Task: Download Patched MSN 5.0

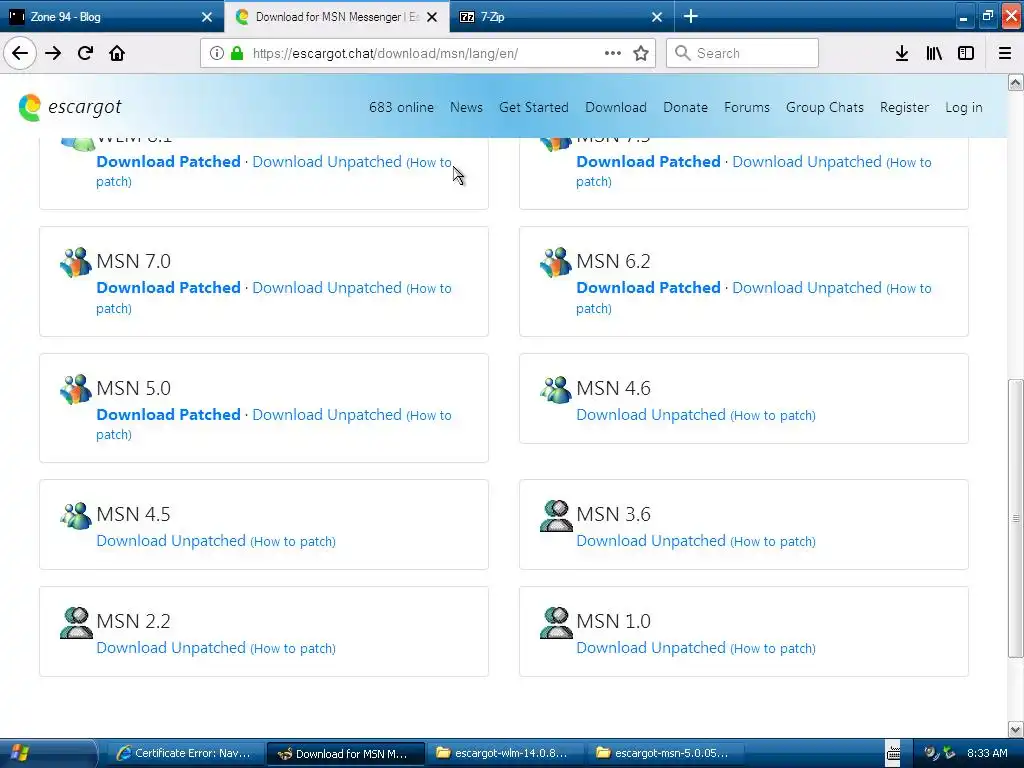Action: point(168,414)
